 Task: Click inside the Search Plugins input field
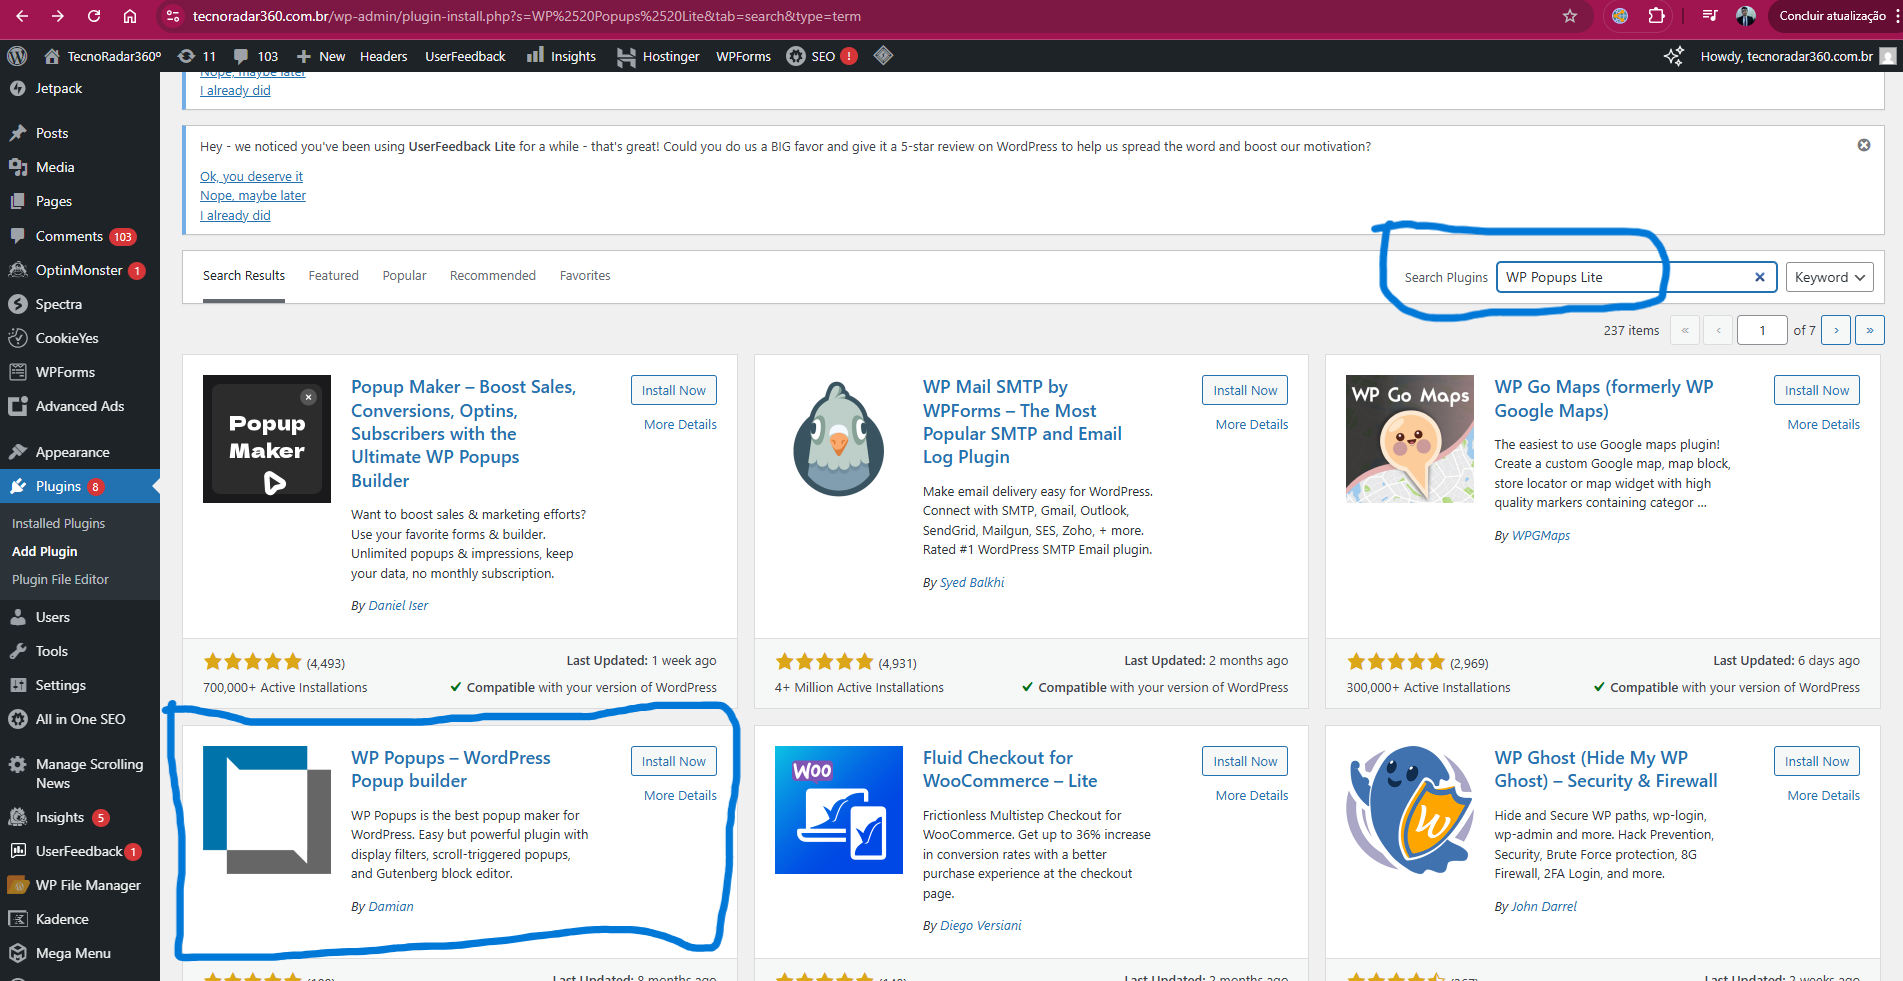click(x=1620, y=277)
